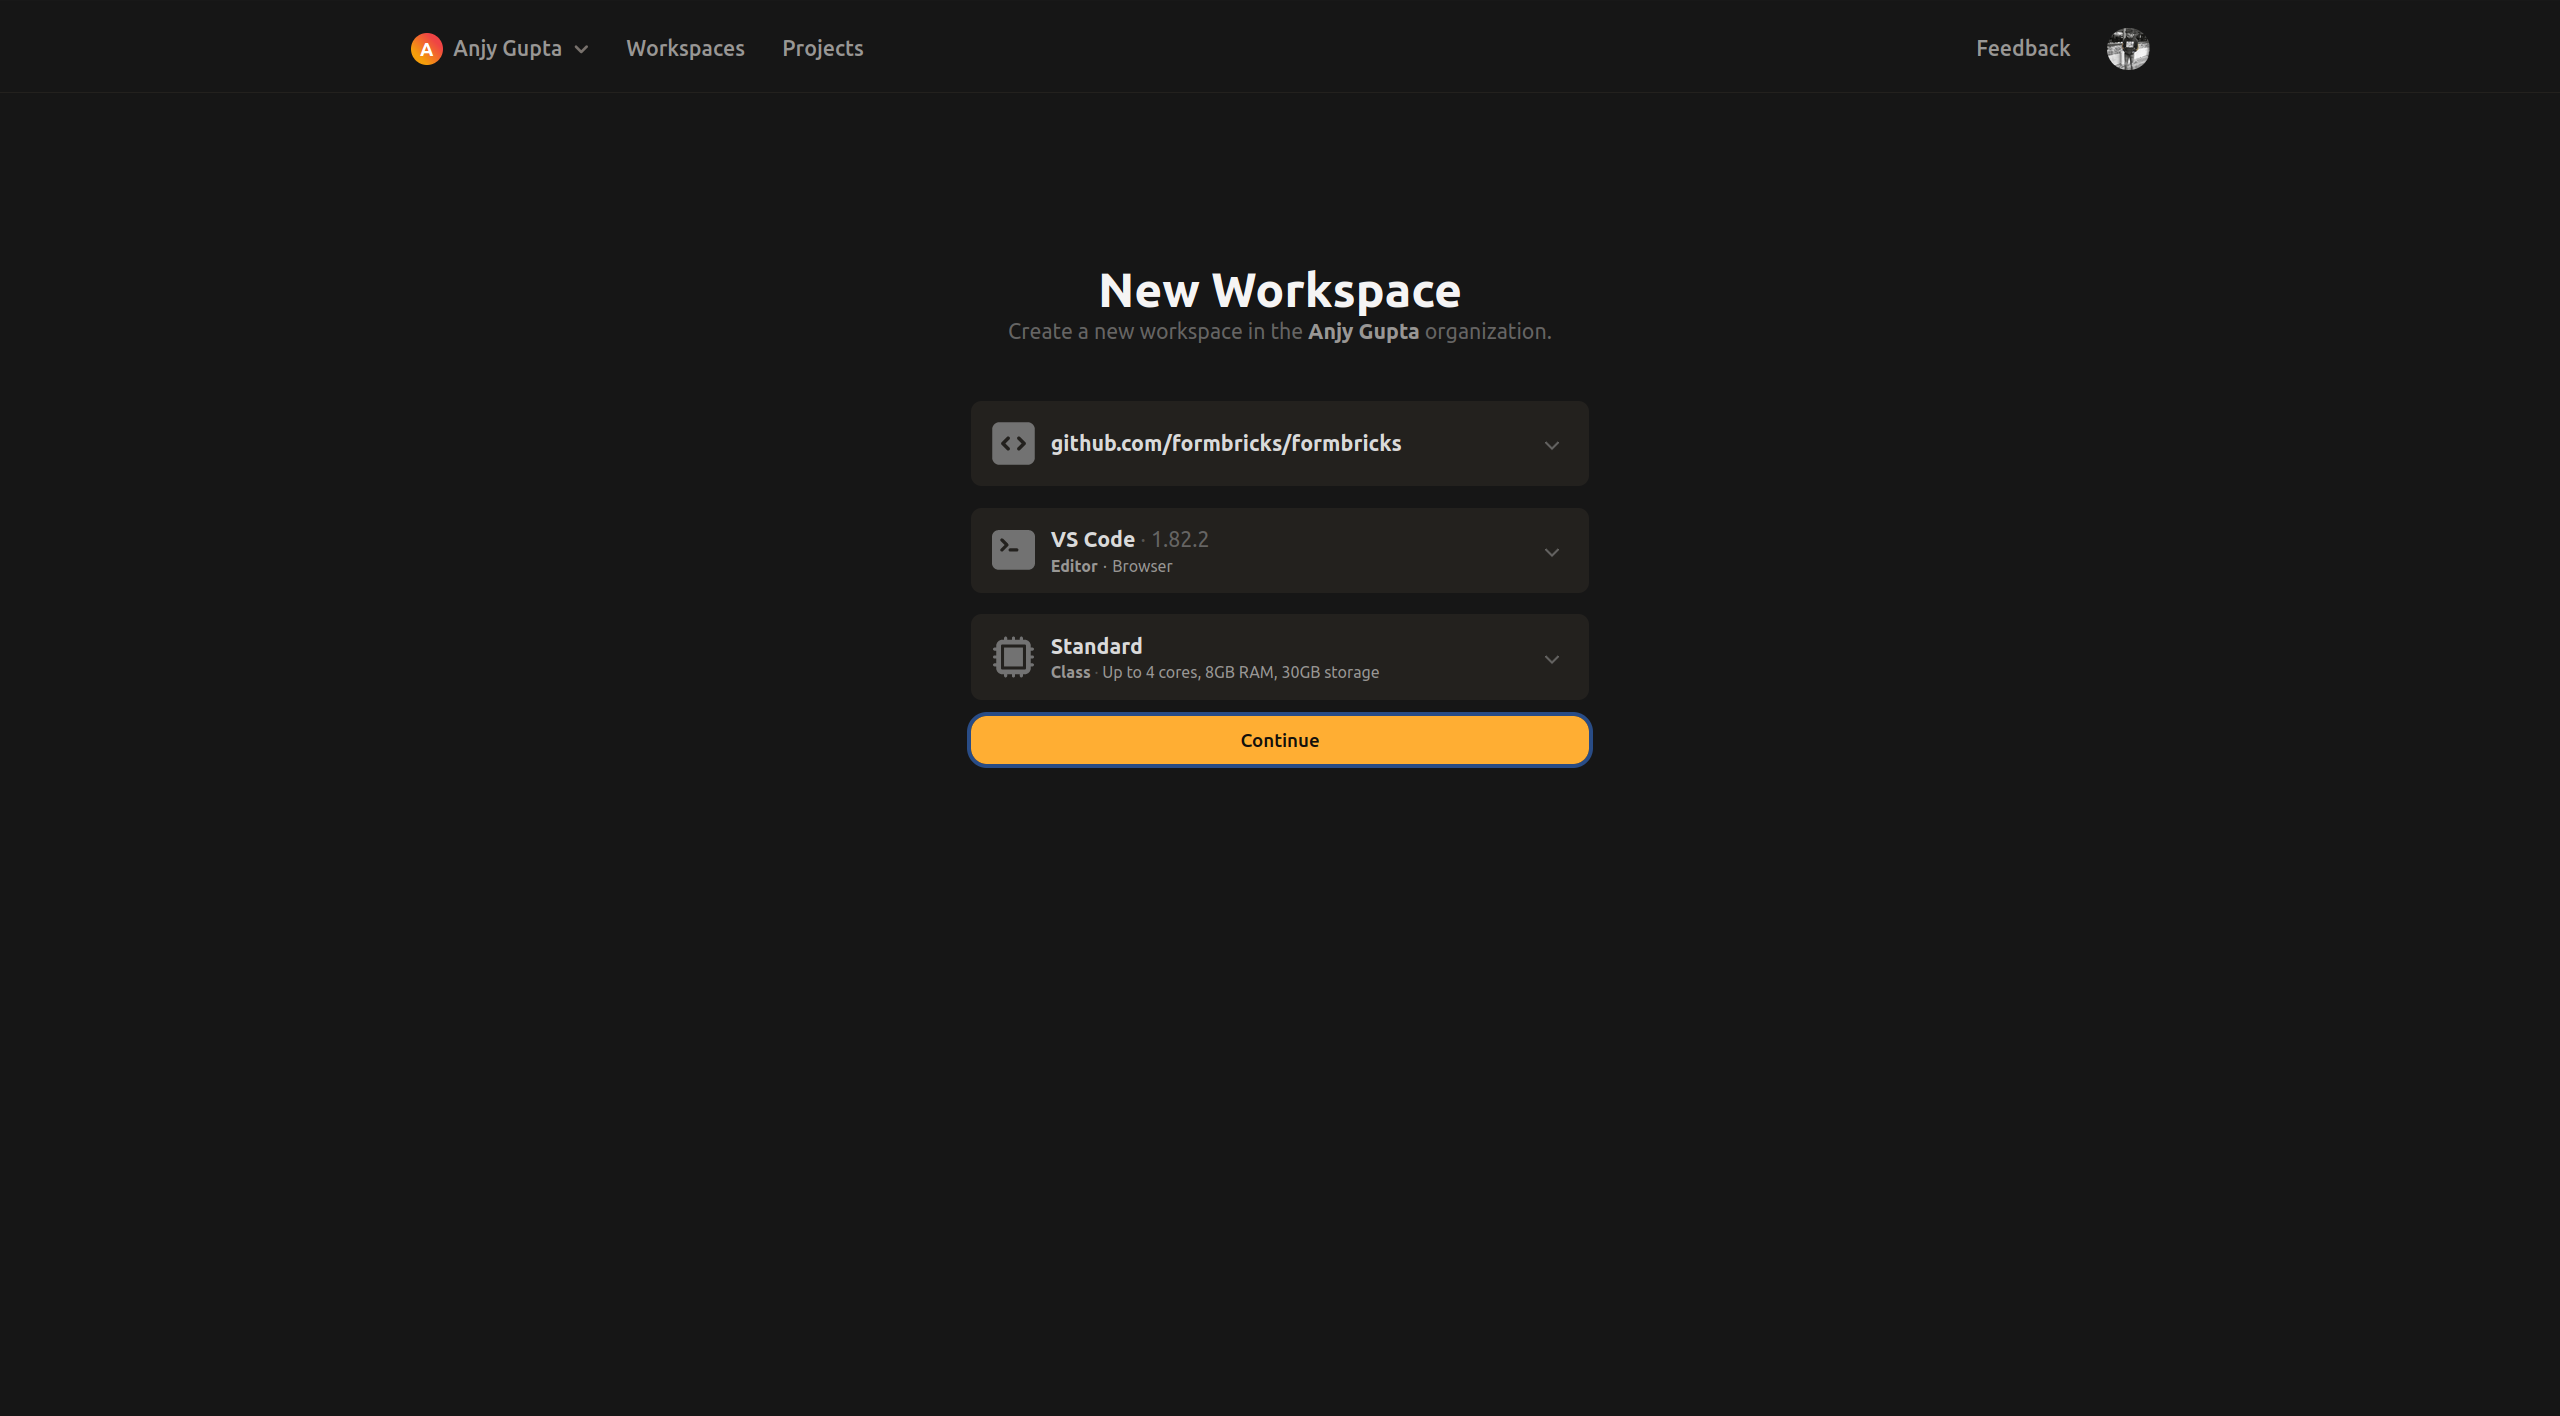Select the github.com/formbricks/formbricks repository field
2560x1416 pixels.
1280,444
